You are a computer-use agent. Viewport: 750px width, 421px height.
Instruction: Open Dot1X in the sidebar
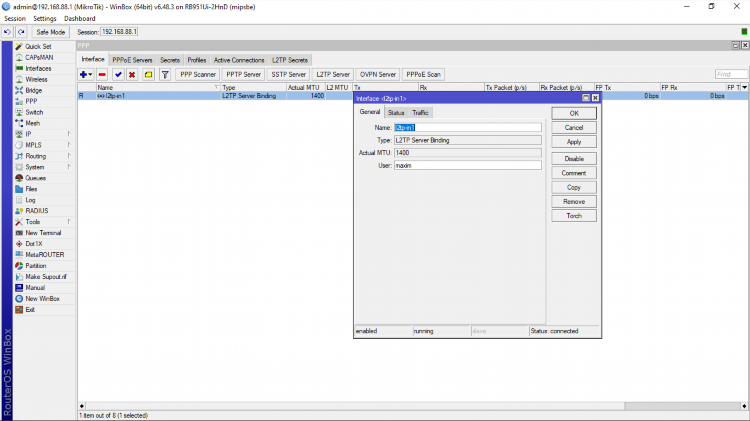pyautogui.click(x=33, y=244)
